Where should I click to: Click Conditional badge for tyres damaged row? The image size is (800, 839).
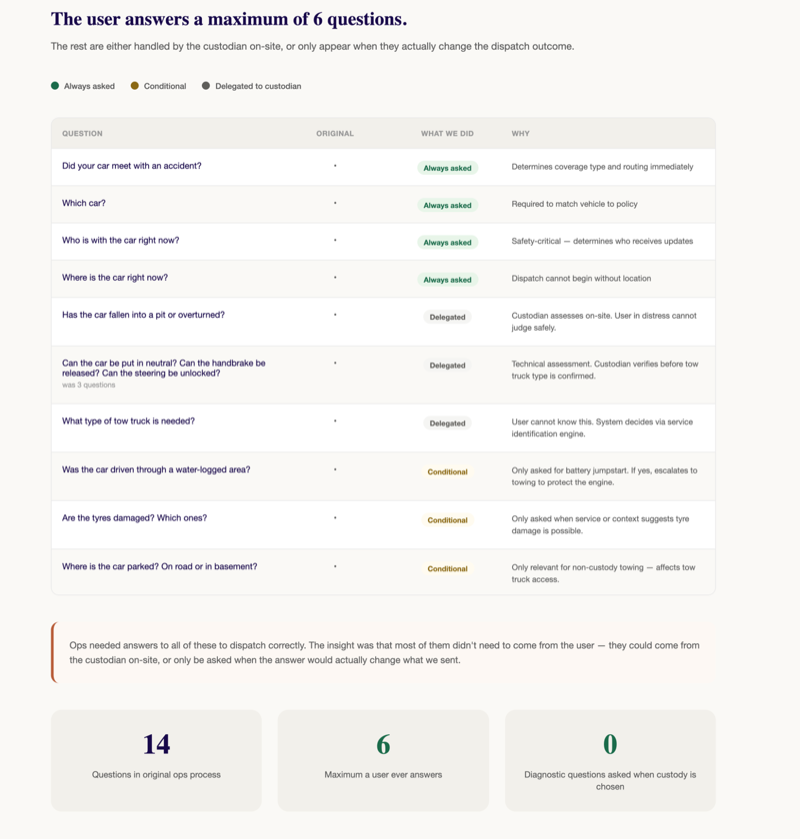pos(447,520)
